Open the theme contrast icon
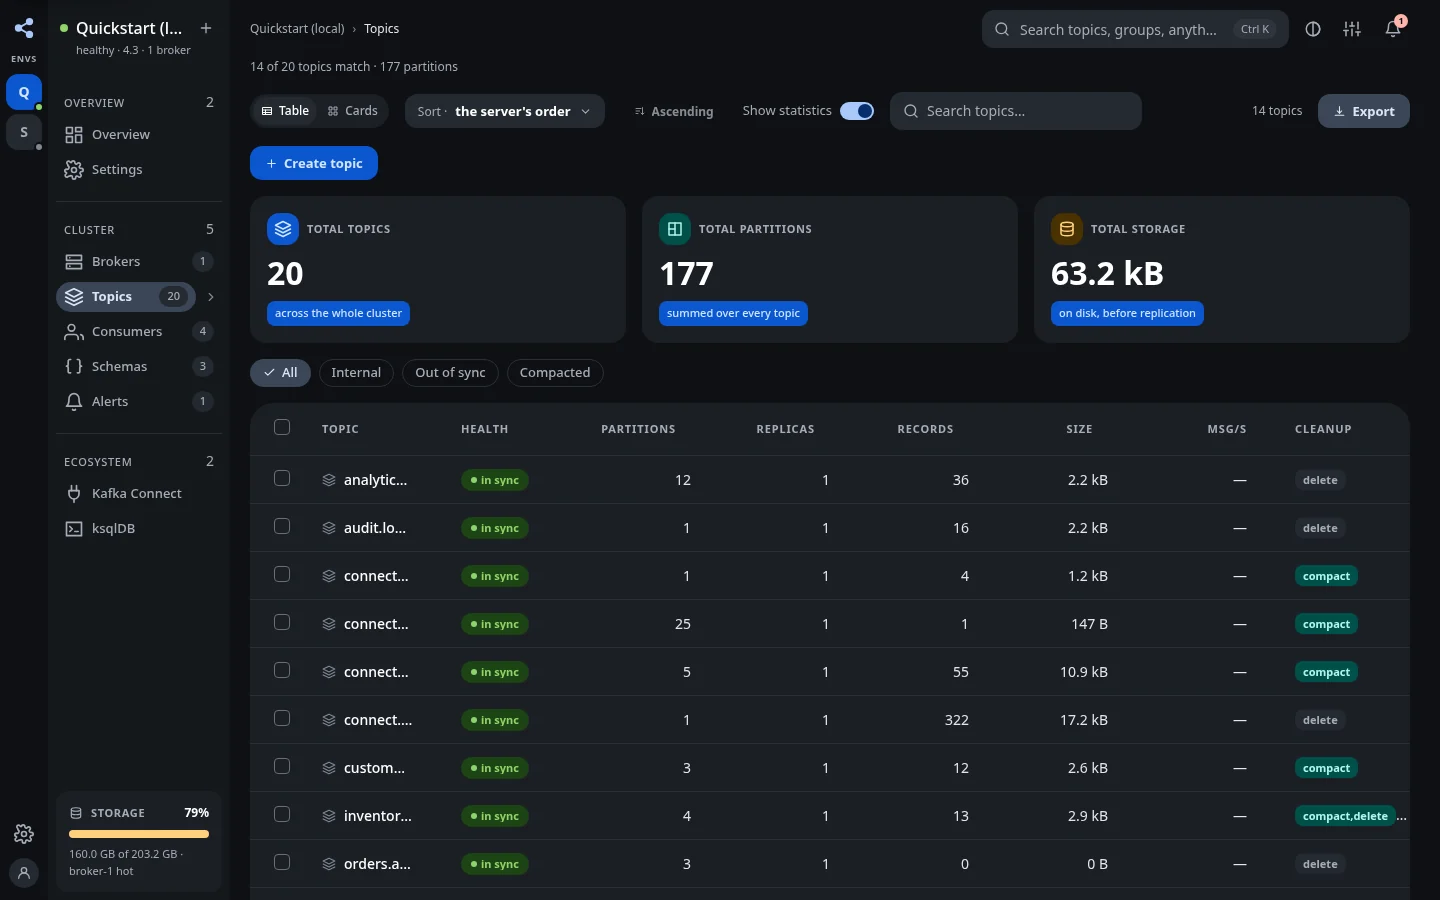 tap(1313, 29)
